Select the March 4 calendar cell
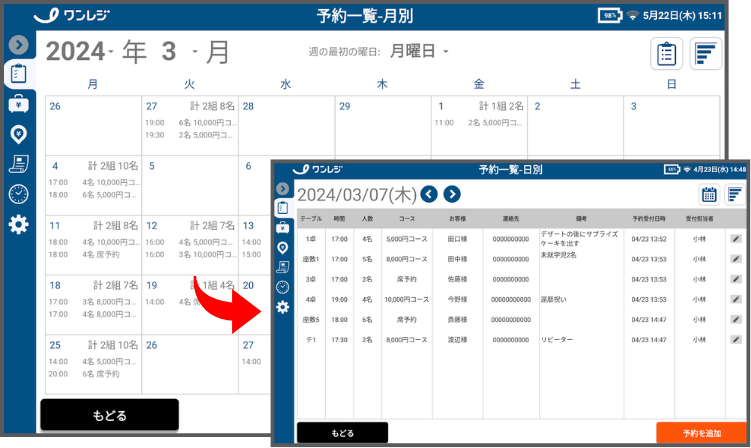 (93, 185)
